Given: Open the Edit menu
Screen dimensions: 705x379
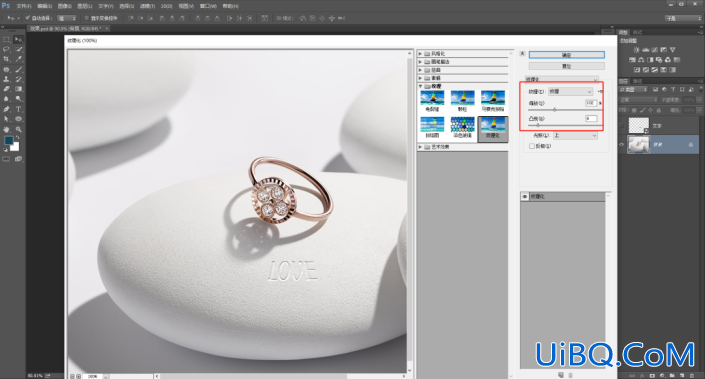Looking at the screenshot, I should click(x=44, y=6).
